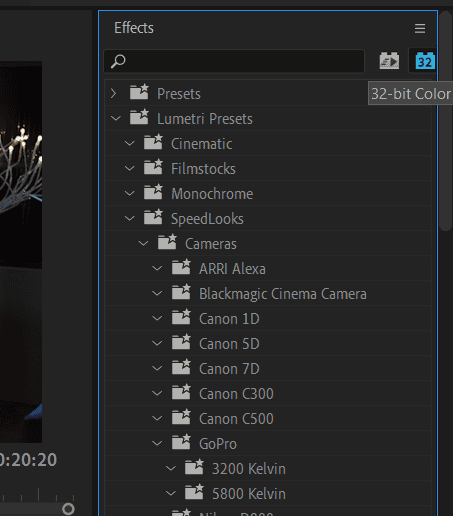Screen dimensions: 453x516
Task: Click the Effects panel vertical scrollbar
Action: tap(445, 121)
